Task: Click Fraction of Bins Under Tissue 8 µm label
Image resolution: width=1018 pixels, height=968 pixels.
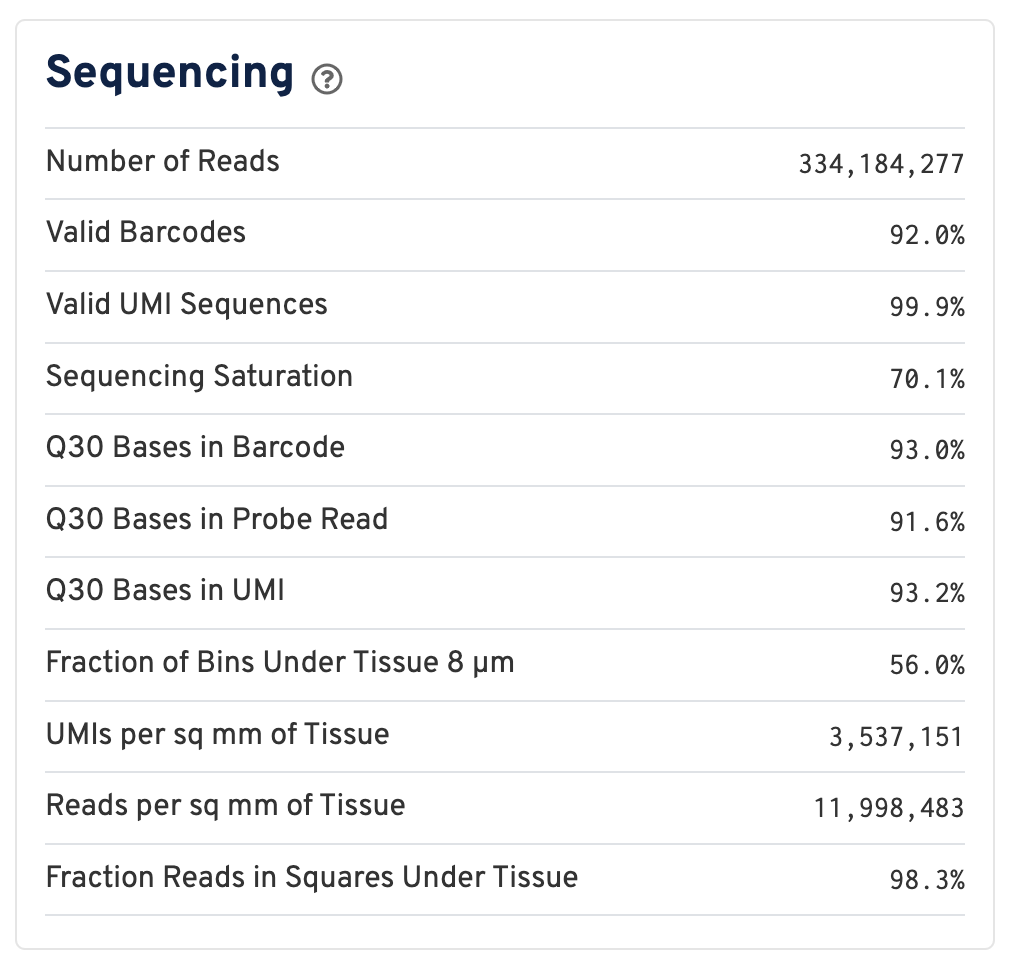Action: click(x=280, y=662)
